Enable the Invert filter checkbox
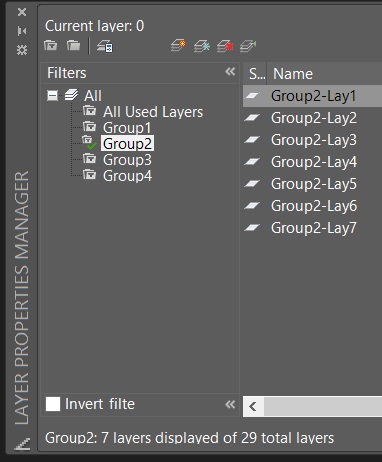The width and height of the screenshot is (382, 462). coord(53,404)
